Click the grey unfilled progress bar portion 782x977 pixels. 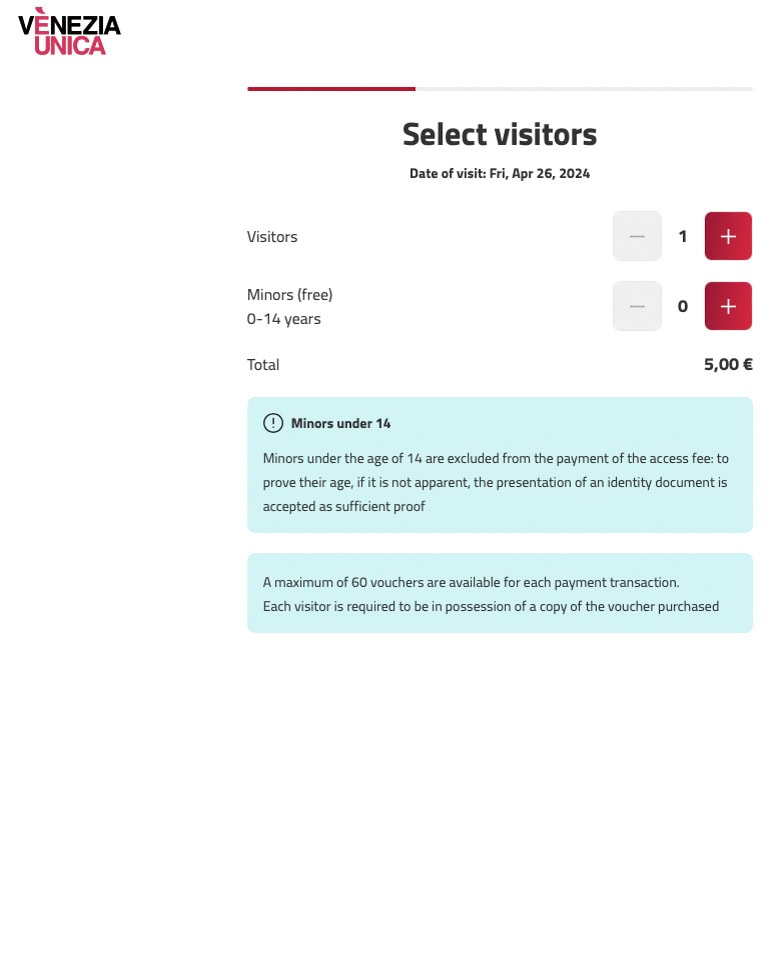click(584, 89)
